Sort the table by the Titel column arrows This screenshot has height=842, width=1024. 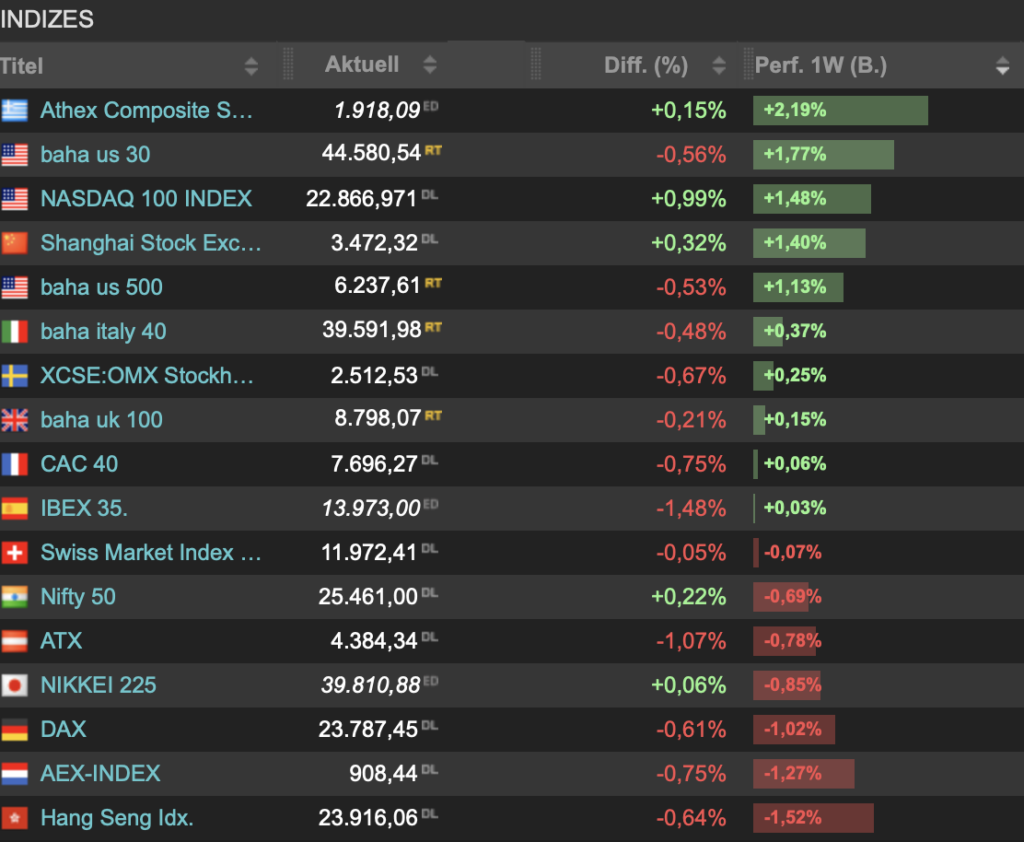click(251, 66)
